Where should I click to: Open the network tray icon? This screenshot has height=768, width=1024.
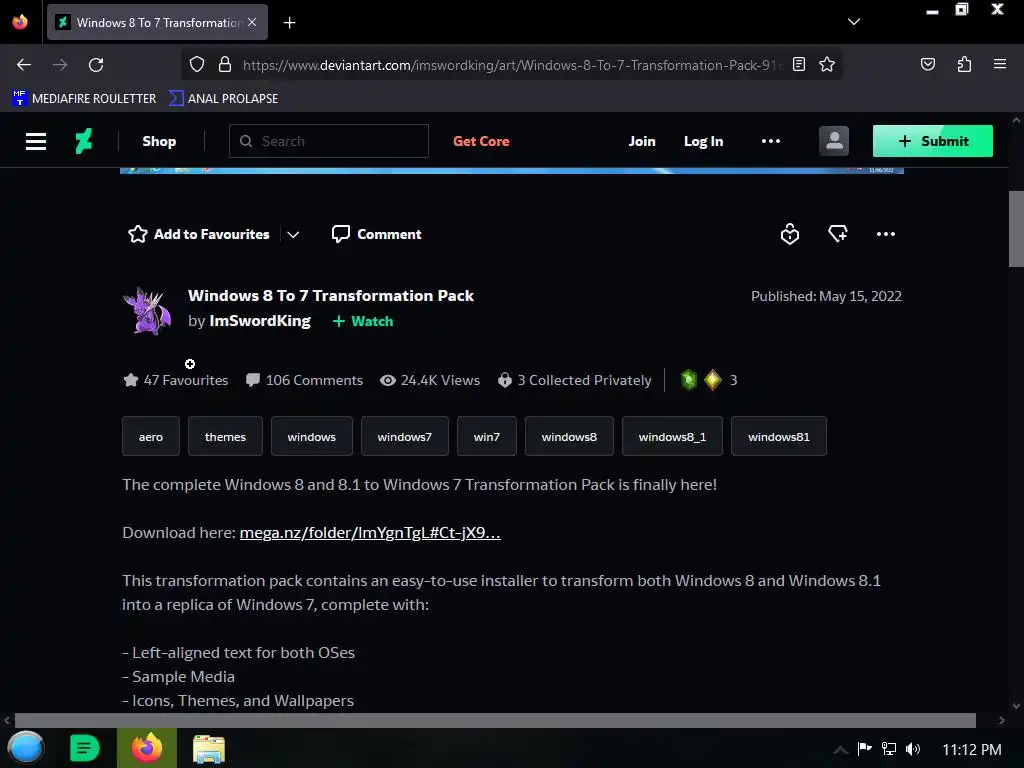(889, 749)
